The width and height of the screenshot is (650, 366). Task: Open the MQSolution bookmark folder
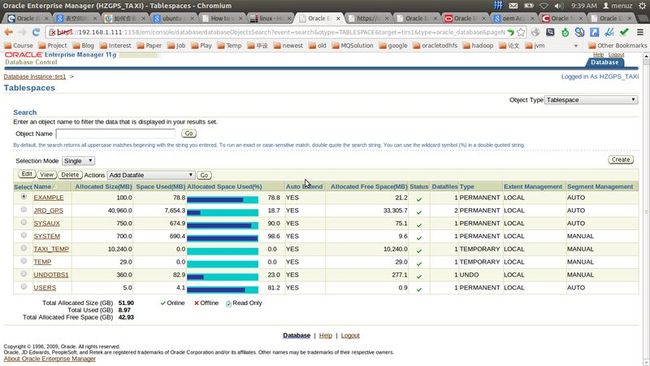tap(352, 46)
